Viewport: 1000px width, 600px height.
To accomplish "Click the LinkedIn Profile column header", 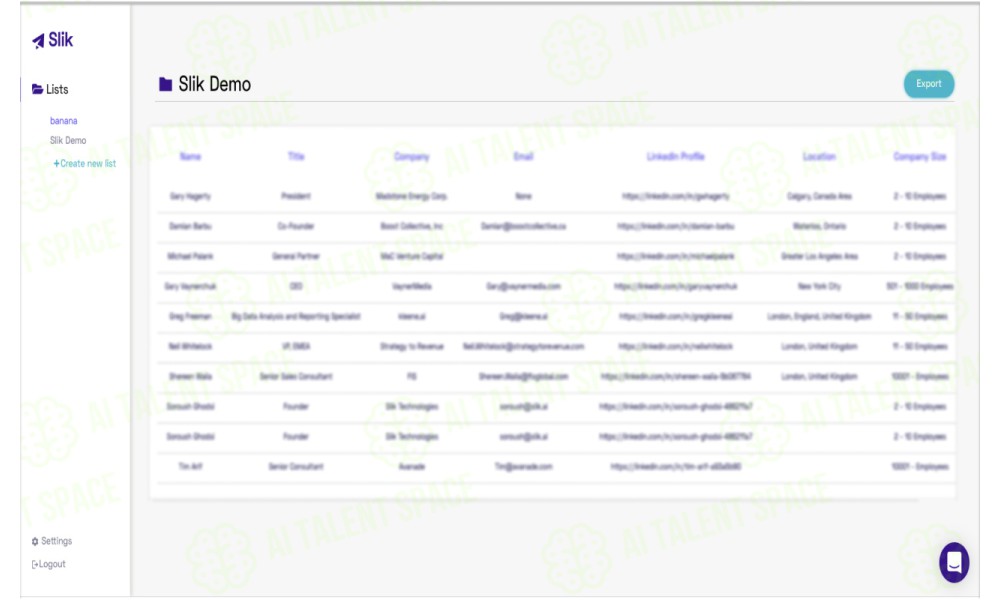I will tap(675, 156).
